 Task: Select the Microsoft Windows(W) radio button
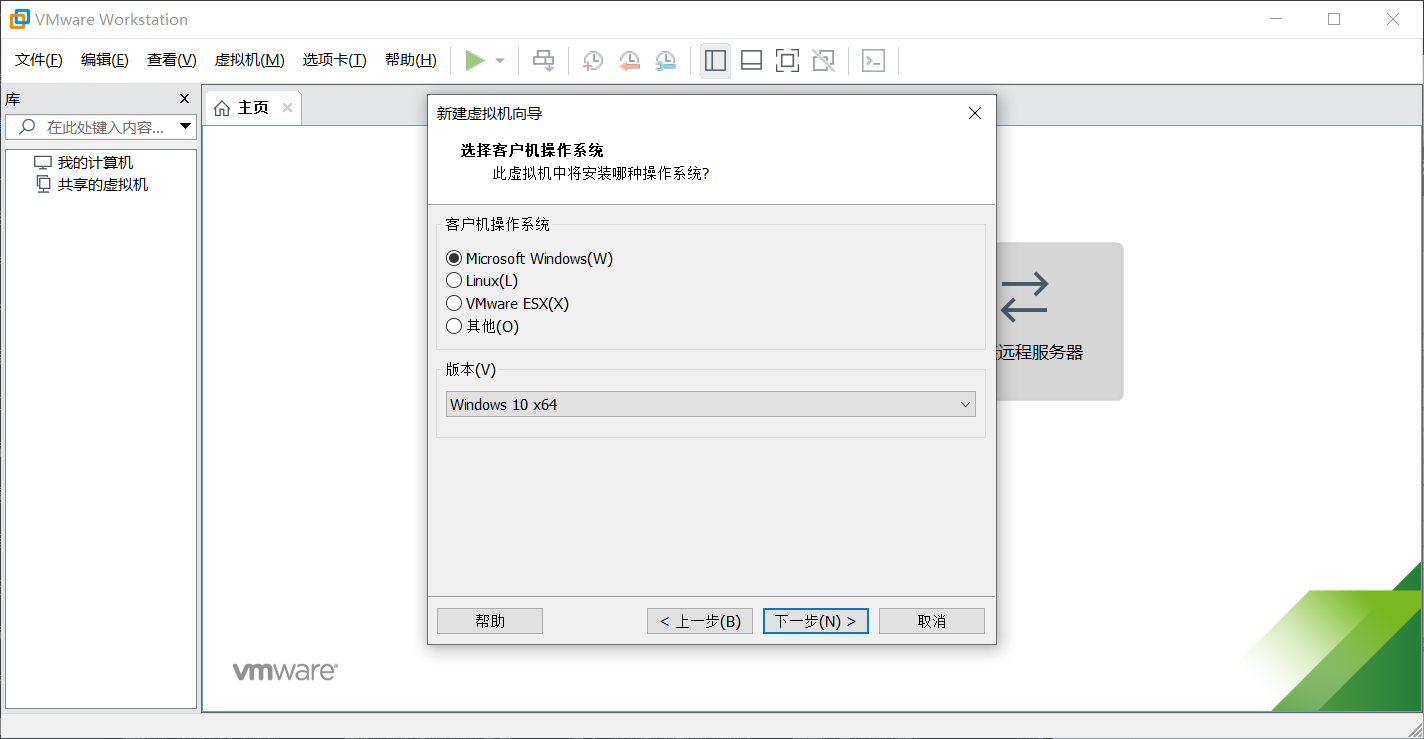click(x=454, y=258)
